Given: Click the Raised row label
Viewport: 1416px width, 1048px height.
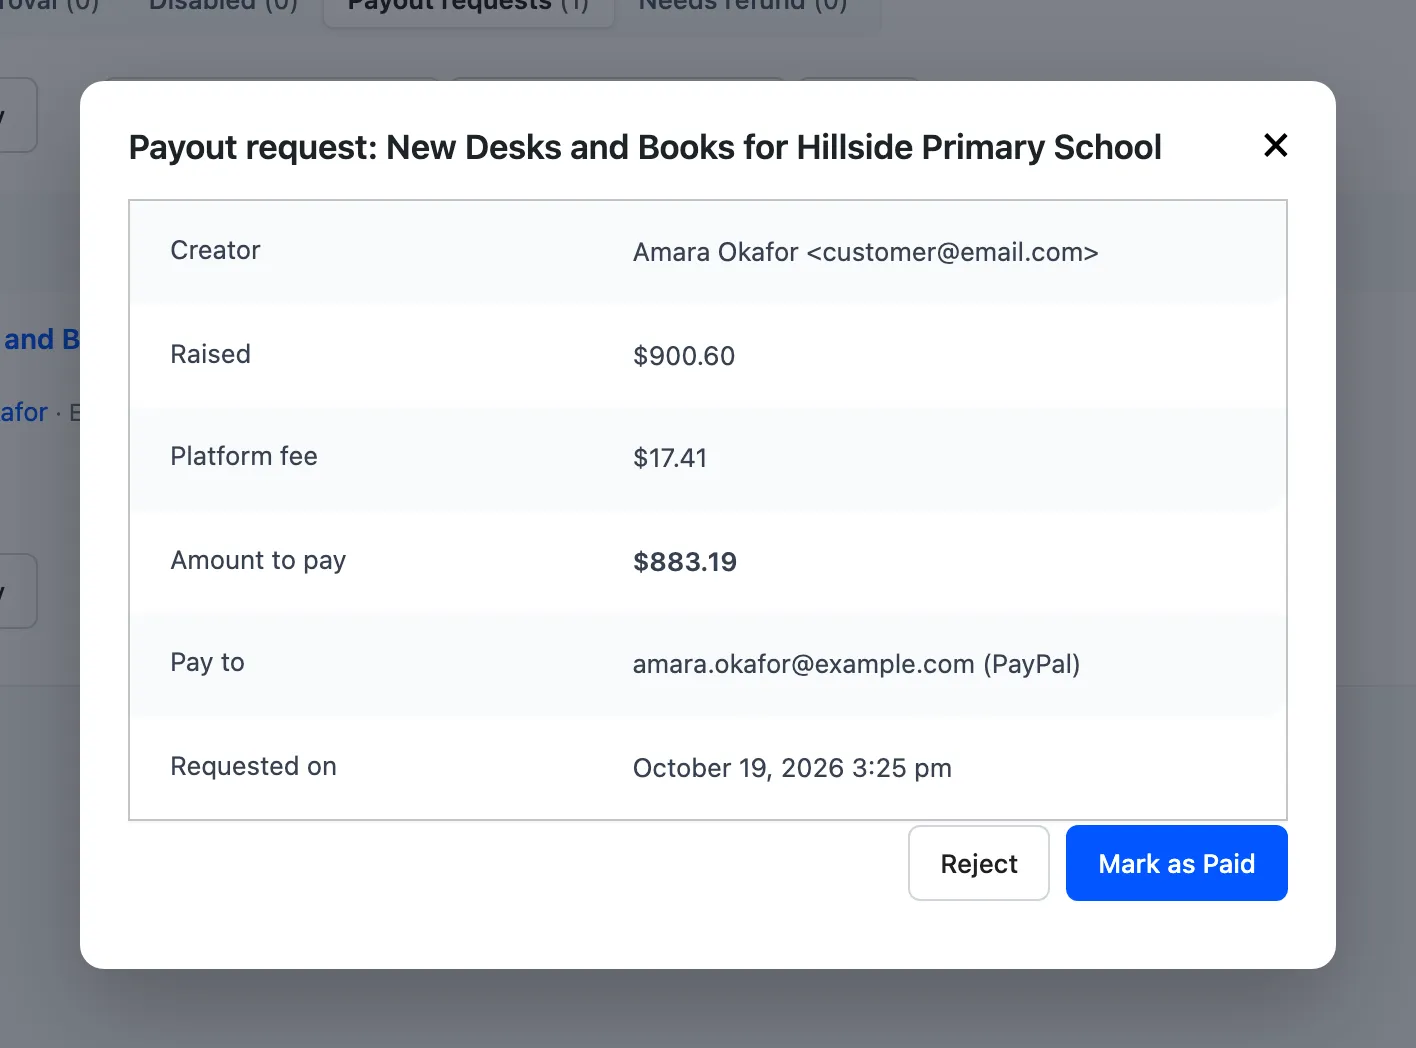Looking at the screenshot, I should tap(210, 354).
